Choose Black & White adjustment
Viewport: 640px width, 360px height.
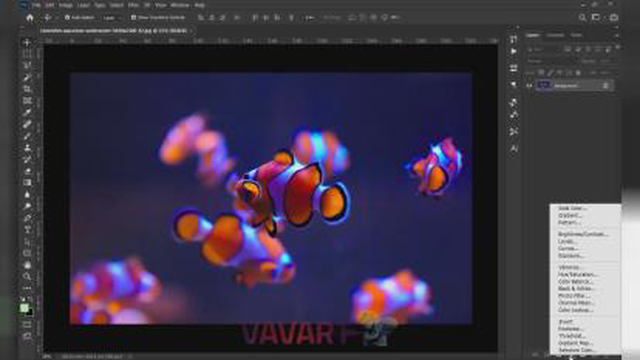coord(576,289)
